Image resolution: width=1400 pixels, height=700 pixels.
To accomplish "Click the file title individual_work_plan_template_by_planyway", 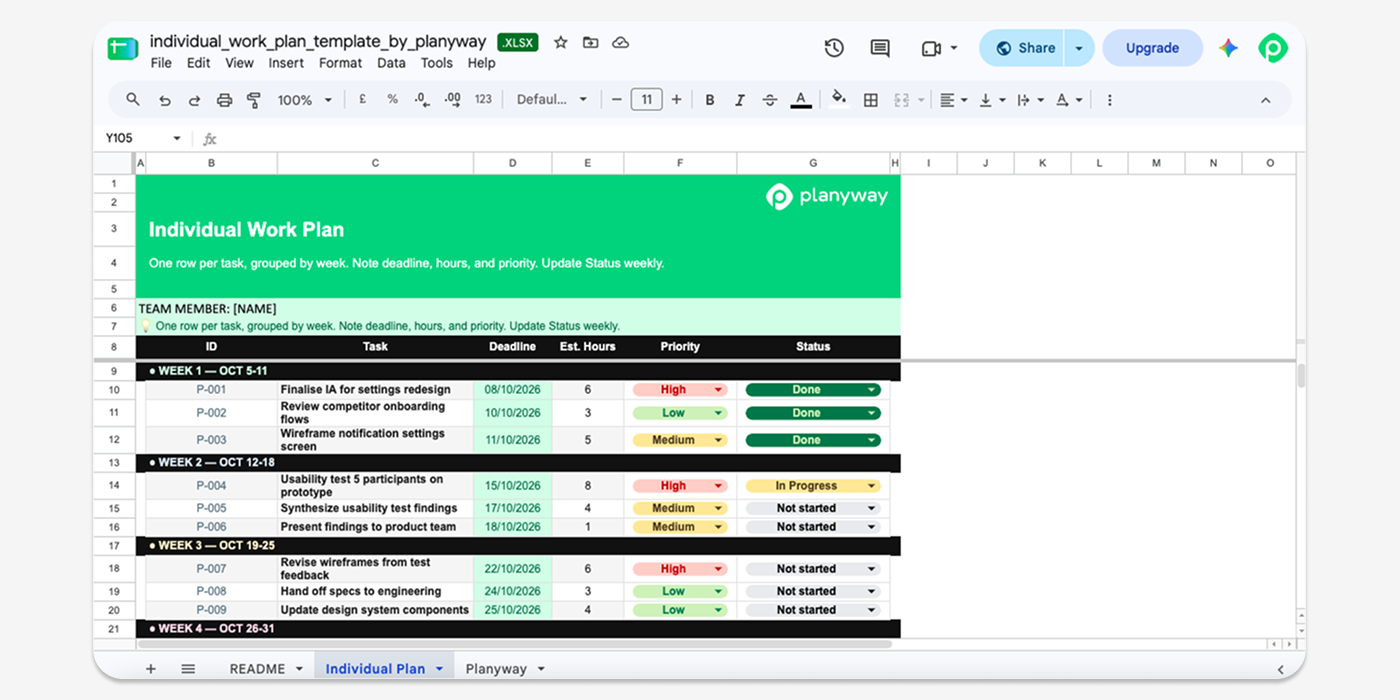I will pyautogui.click(x=318, y=42).
